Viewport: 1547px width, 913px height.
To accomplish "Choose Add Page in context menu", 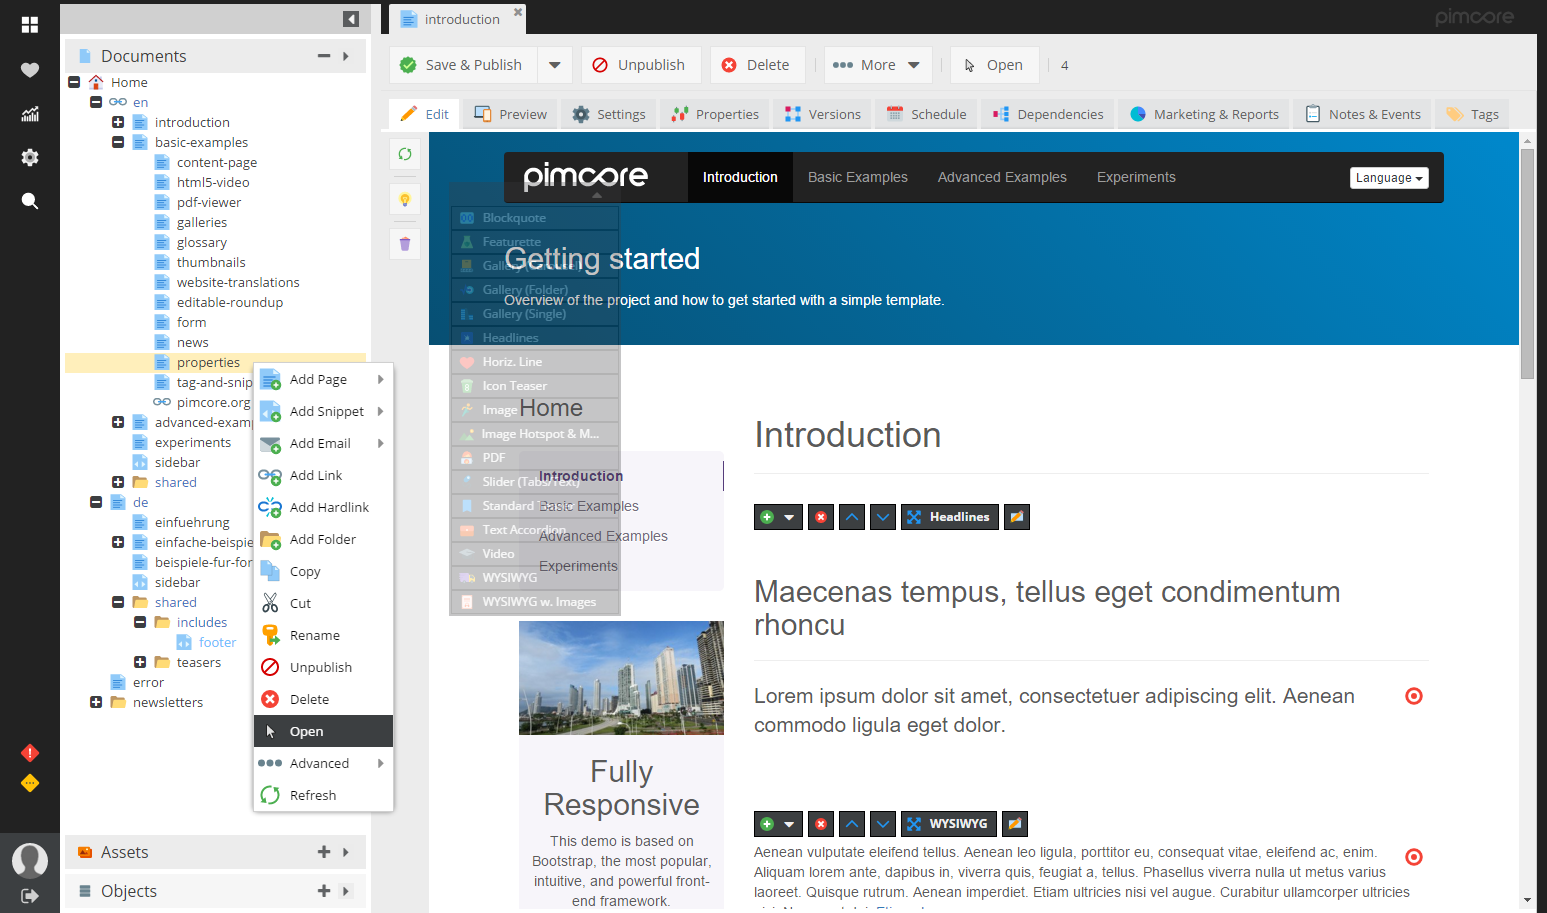I will tap(323, 379).
